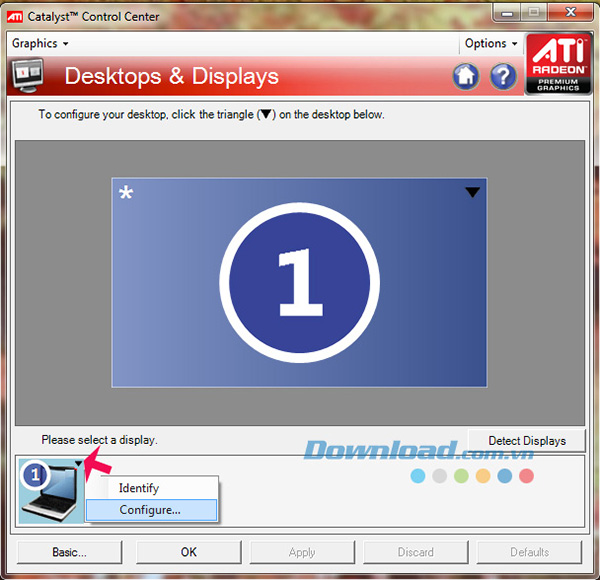The width and height of the screenshot is (600, 580).
Task: Click the ATI Radeon Premium Graphics logo
Action: (558, 64)
